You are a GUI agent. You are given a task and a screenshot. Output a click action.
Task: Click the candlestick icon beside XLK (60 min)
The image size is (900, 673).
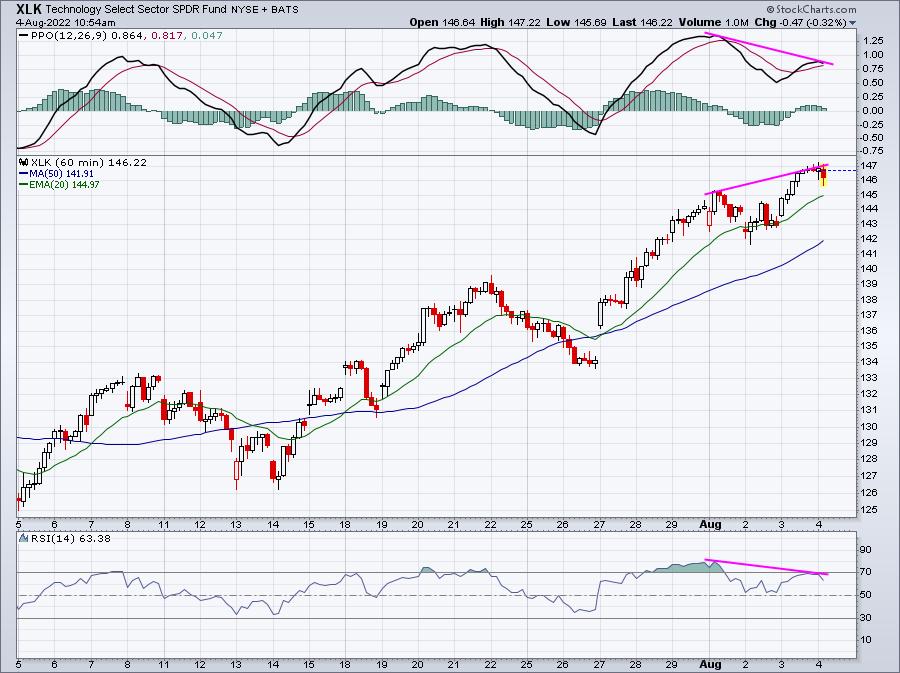tap(24, 162)
